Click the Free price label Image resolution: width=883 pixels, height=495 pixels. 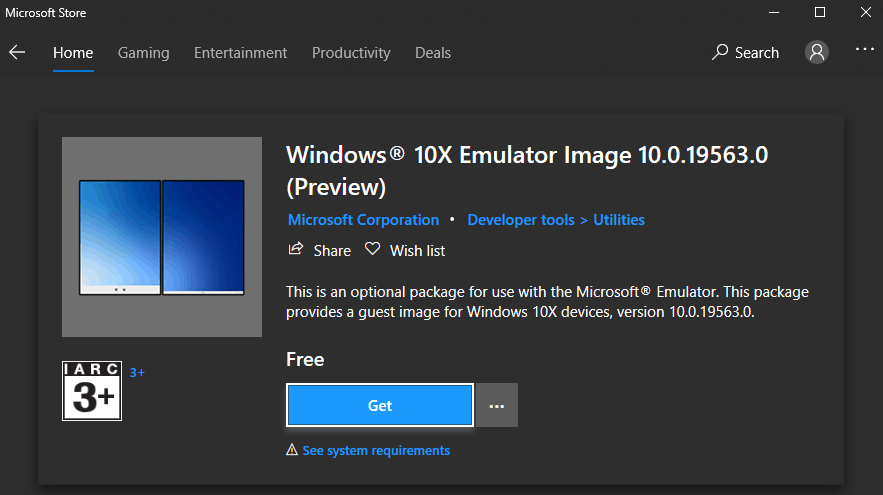click(305, 359)
